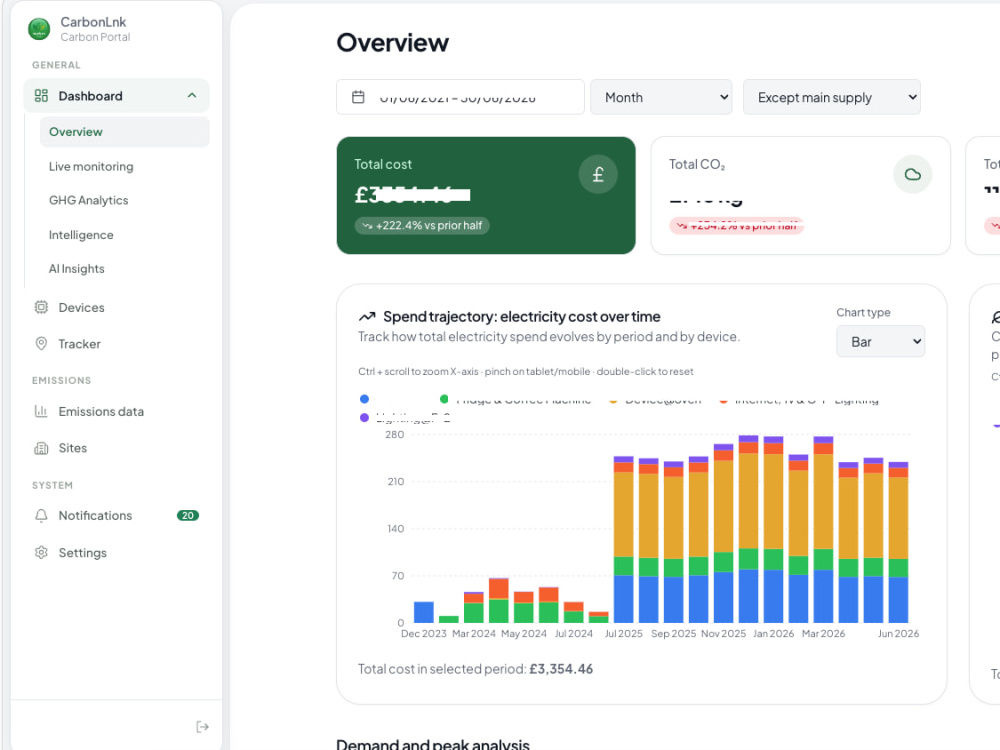Click the SYSTEM section heading
The width and height of the screenshot is (1000, 750).
[52, 485]
